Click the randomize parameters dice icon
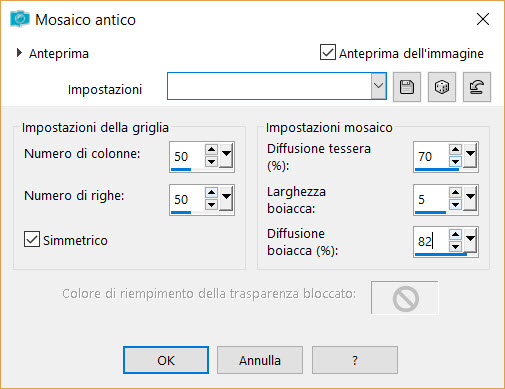Viewport: 505px width, 389px height. (442, 87)
